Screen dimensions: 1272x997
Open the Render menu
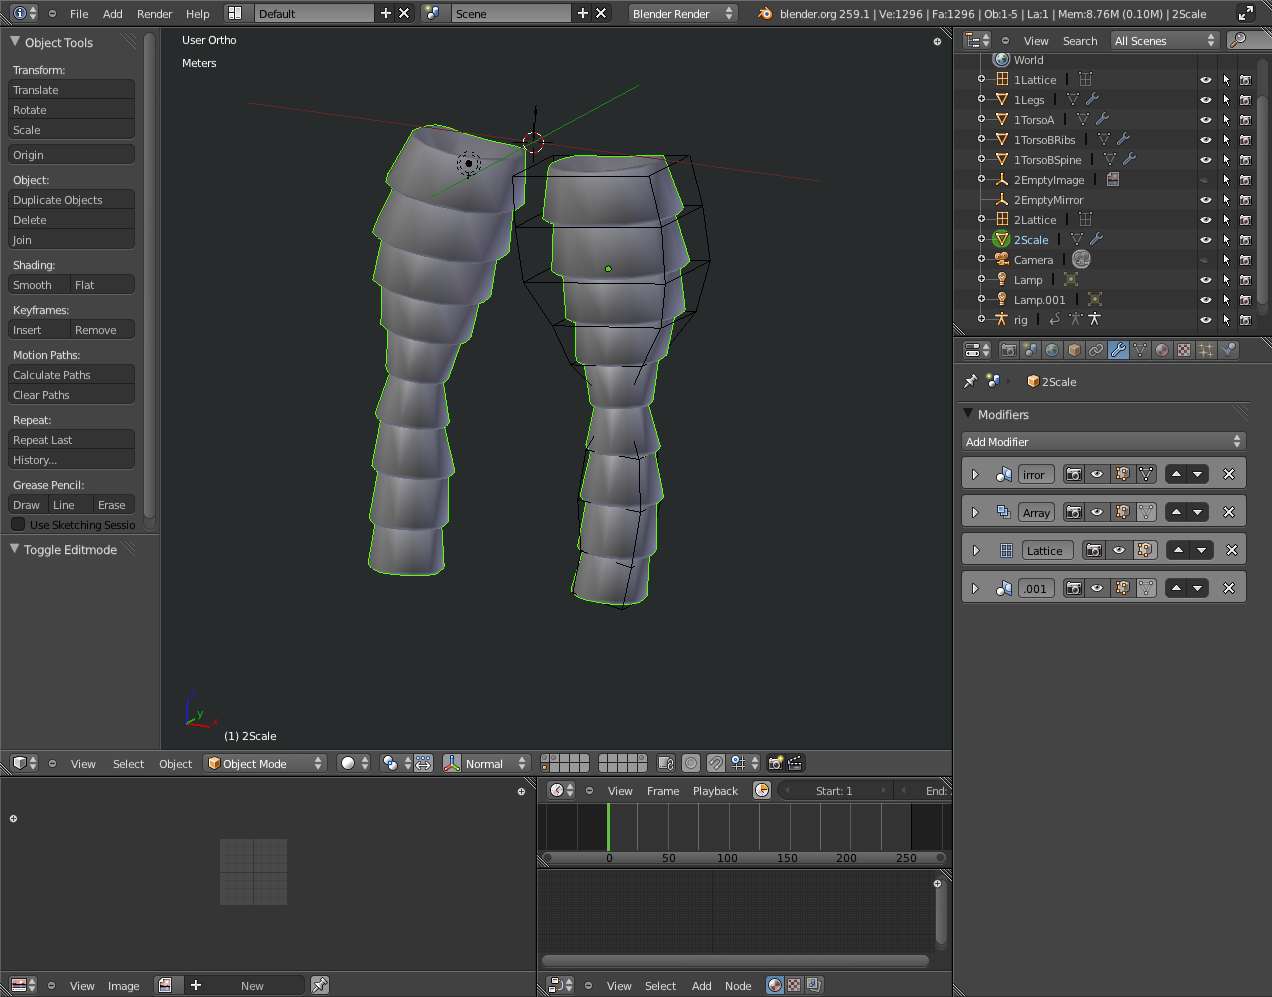point(154,13)
